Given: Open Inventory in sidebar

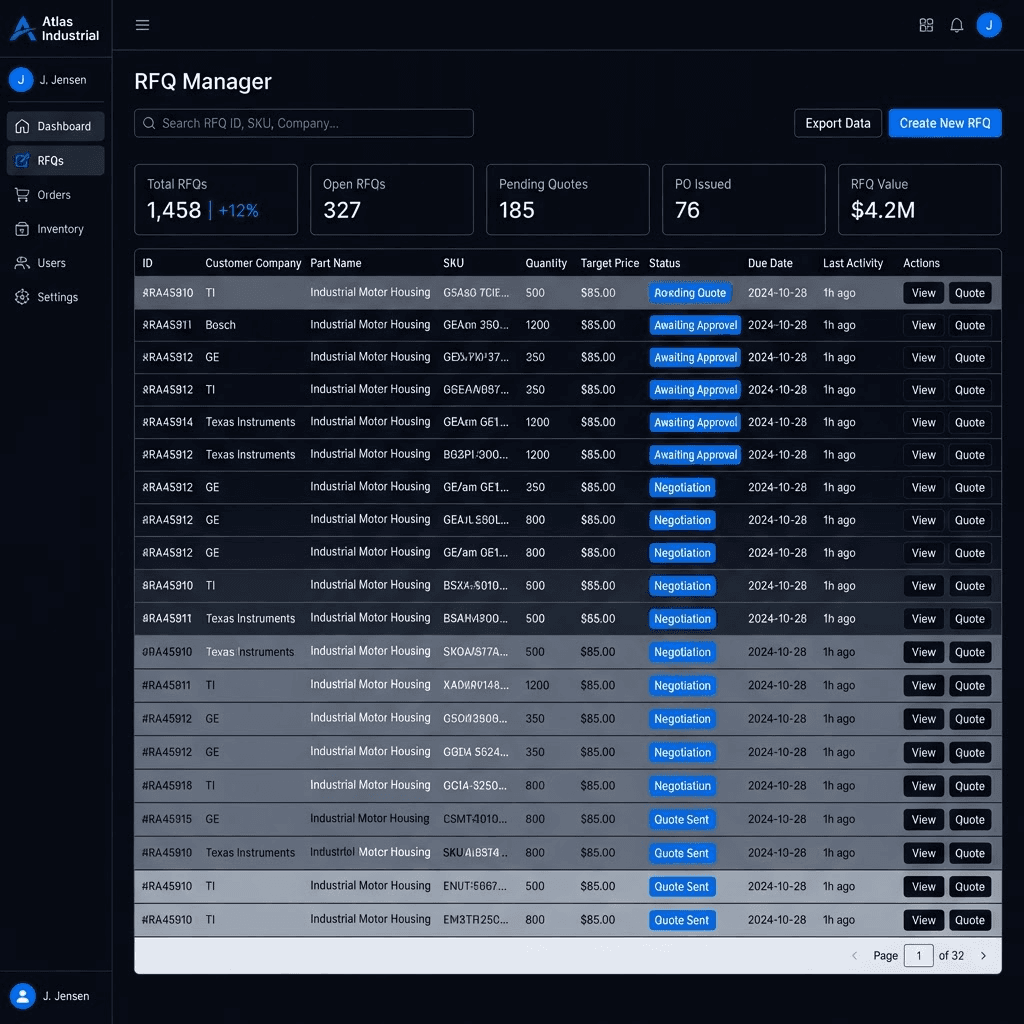Looking at the screenshot, I should pos(56,229).
